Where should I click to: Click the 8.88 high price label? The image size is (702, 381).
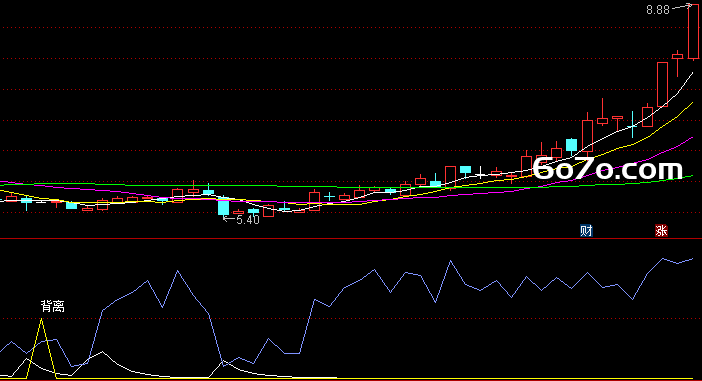tap(658, 10)
